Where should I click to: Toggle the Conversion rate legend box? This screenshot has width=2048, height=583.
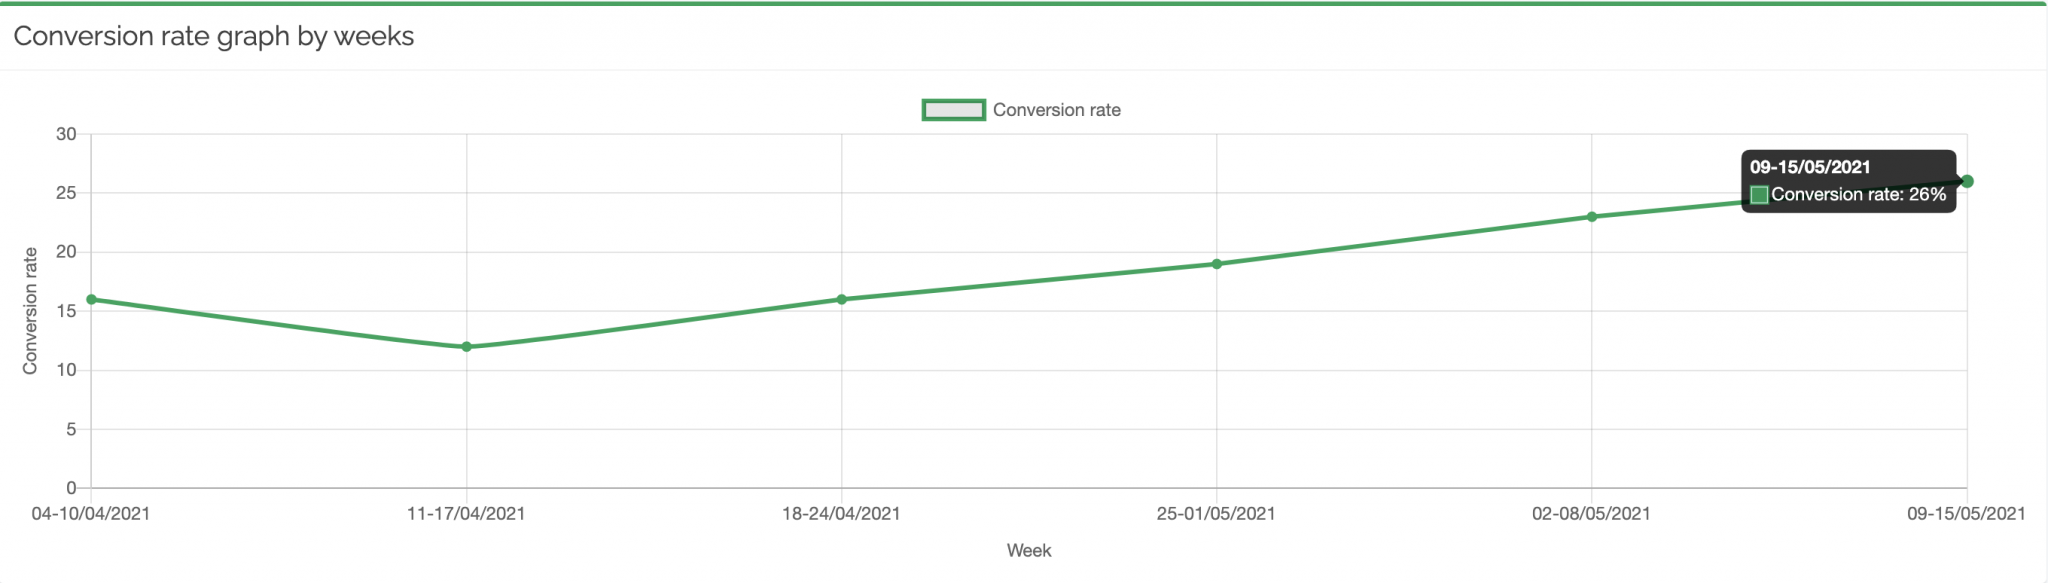[953, 110]
